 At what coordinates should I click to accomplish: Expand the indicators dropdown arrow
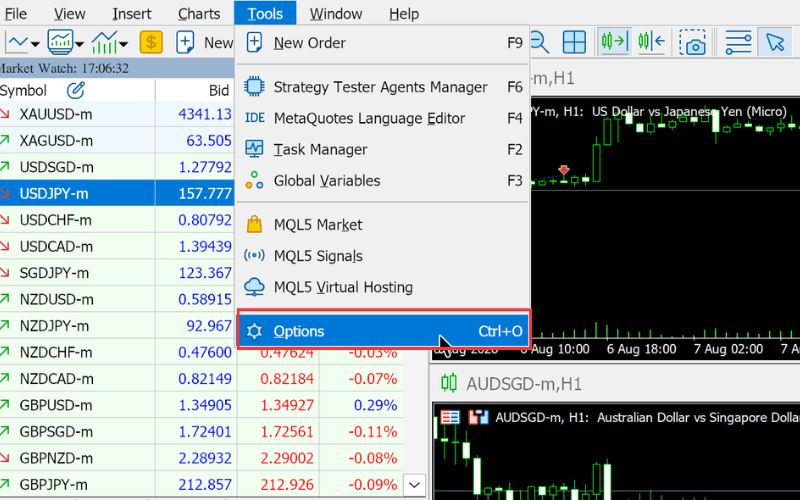123,44
